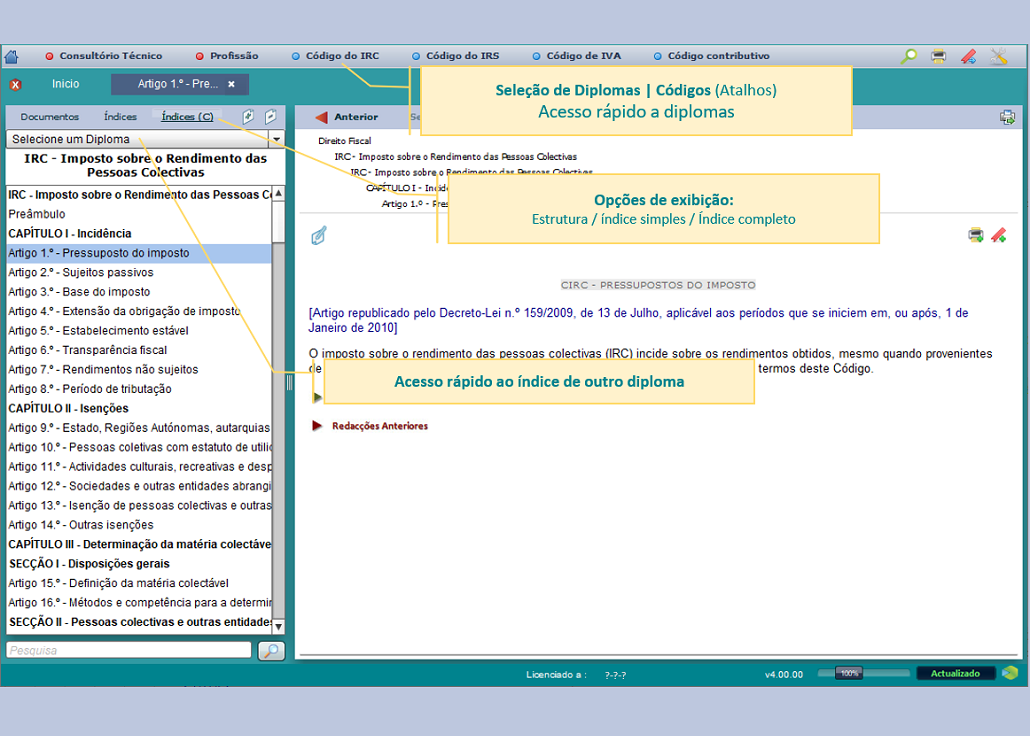
Task: Switch to the Índices view
Action: click(x=120, y=117)
